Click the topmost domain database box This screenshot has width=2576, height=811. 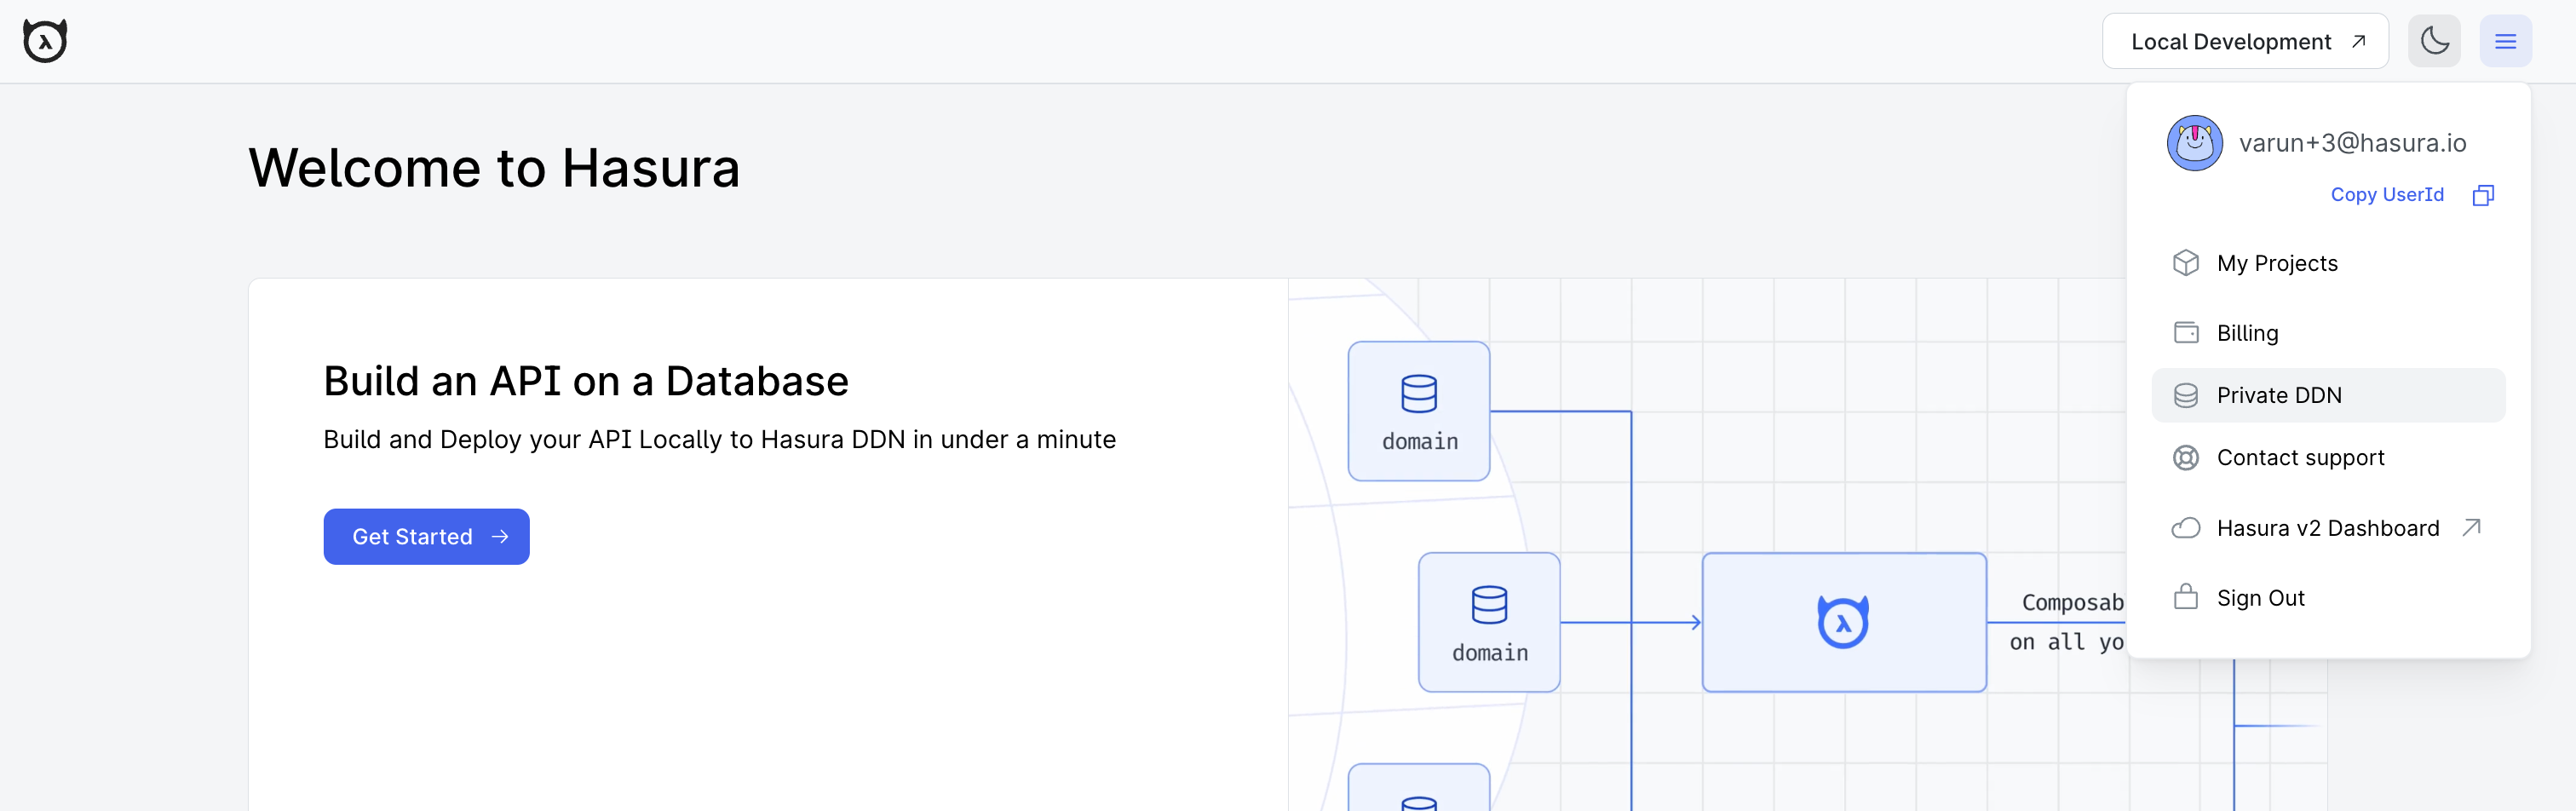point(1418,411)
